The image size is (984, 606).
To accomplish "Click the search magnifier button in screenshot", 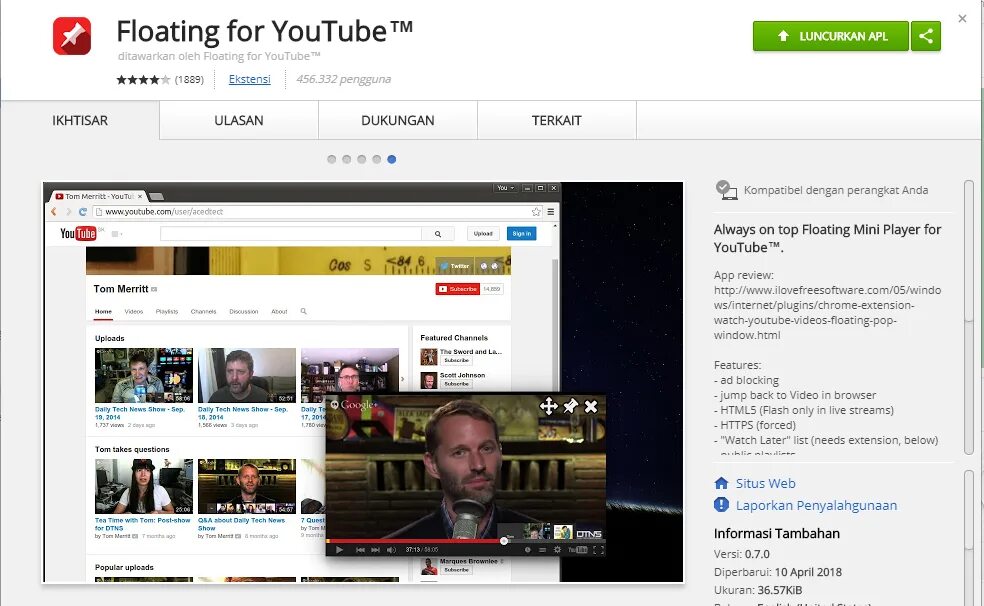I will (x=438, y=233).
